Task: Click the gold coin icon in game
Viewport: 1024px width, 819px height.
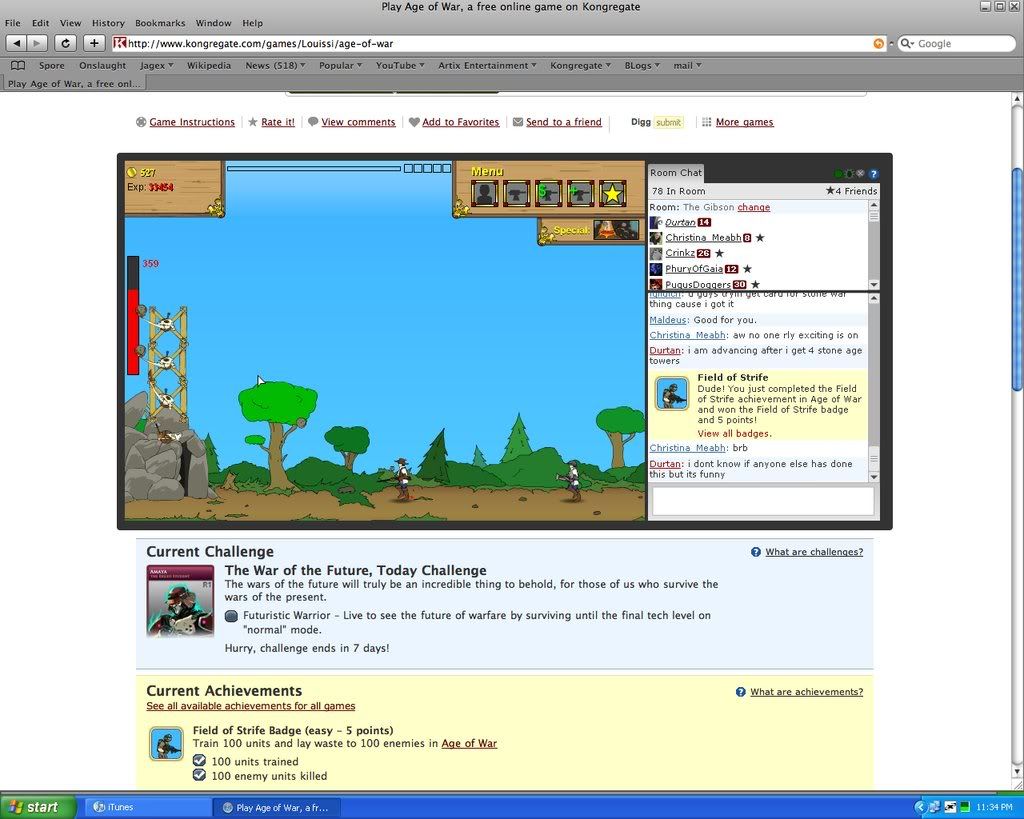Action: pyautogui.click(x=131, y=172)
